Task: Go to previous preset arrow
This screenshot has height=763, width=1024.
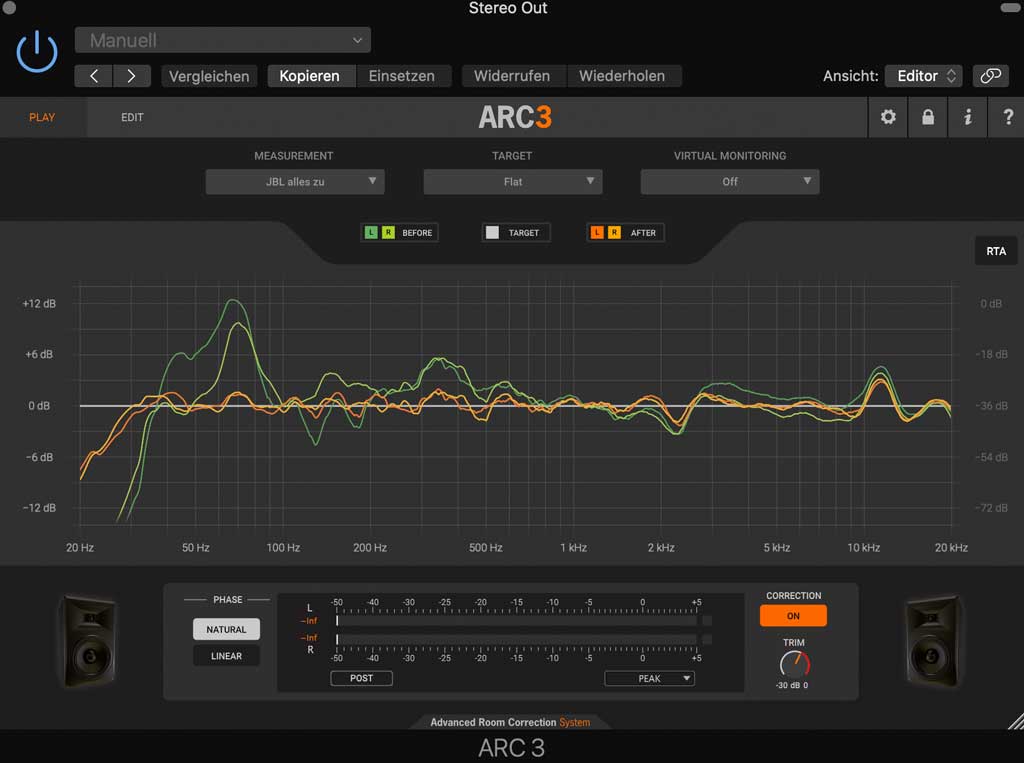Action: [94, 76]
